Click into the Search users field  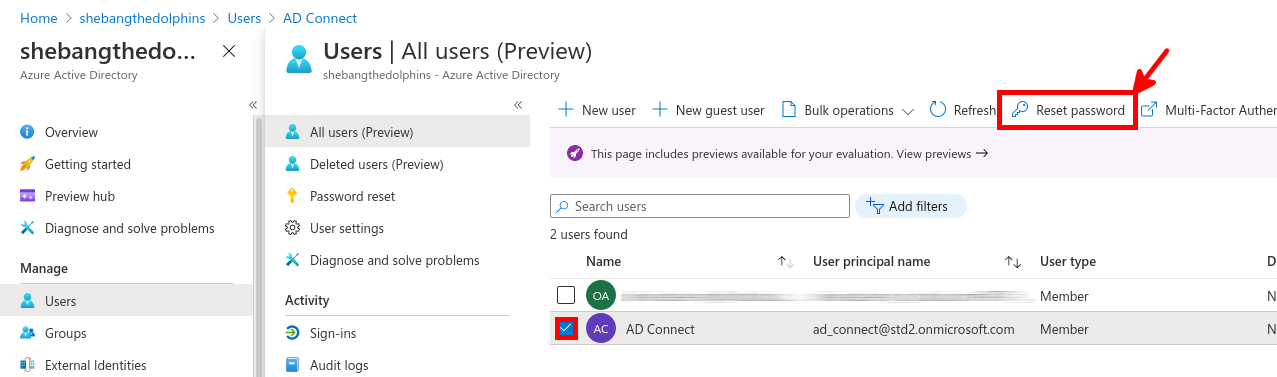pos(699,206)
